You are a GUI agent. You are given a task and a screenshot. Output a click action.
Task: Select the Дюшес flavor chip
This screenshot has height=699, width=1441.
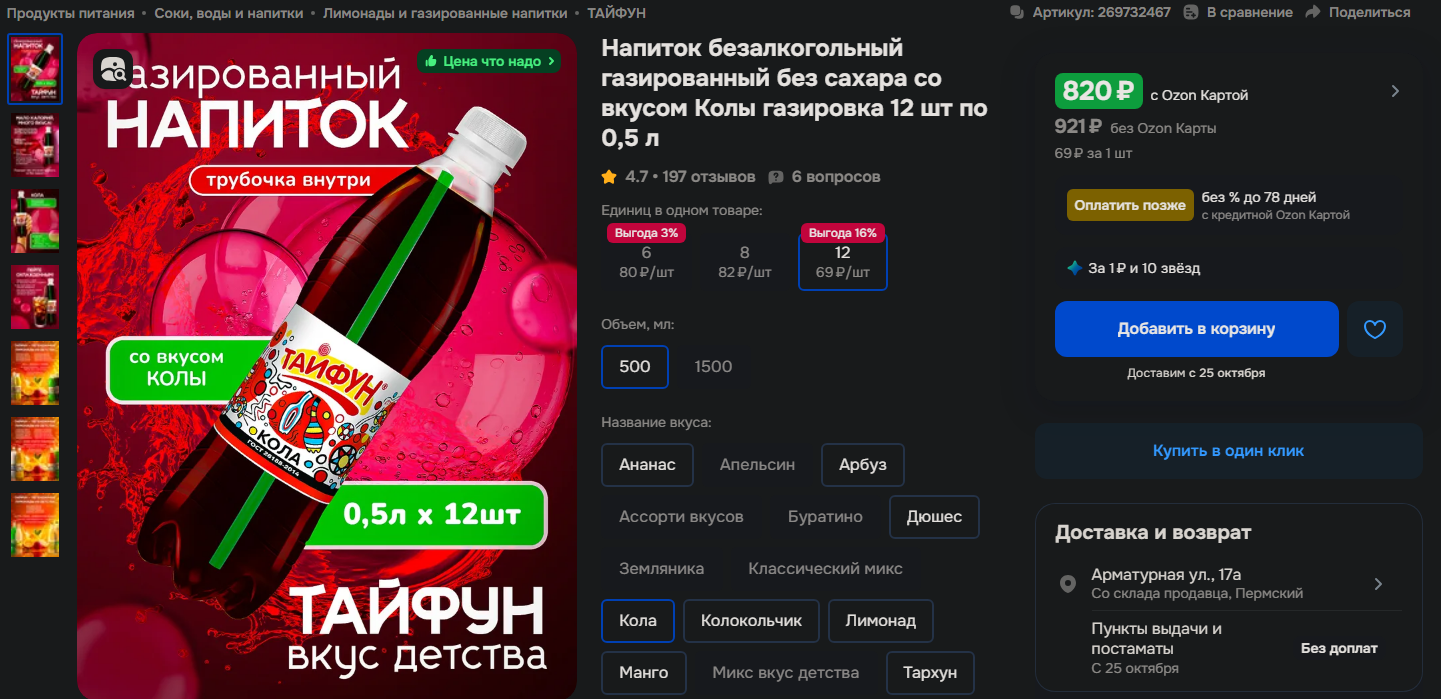coord(934,517)
